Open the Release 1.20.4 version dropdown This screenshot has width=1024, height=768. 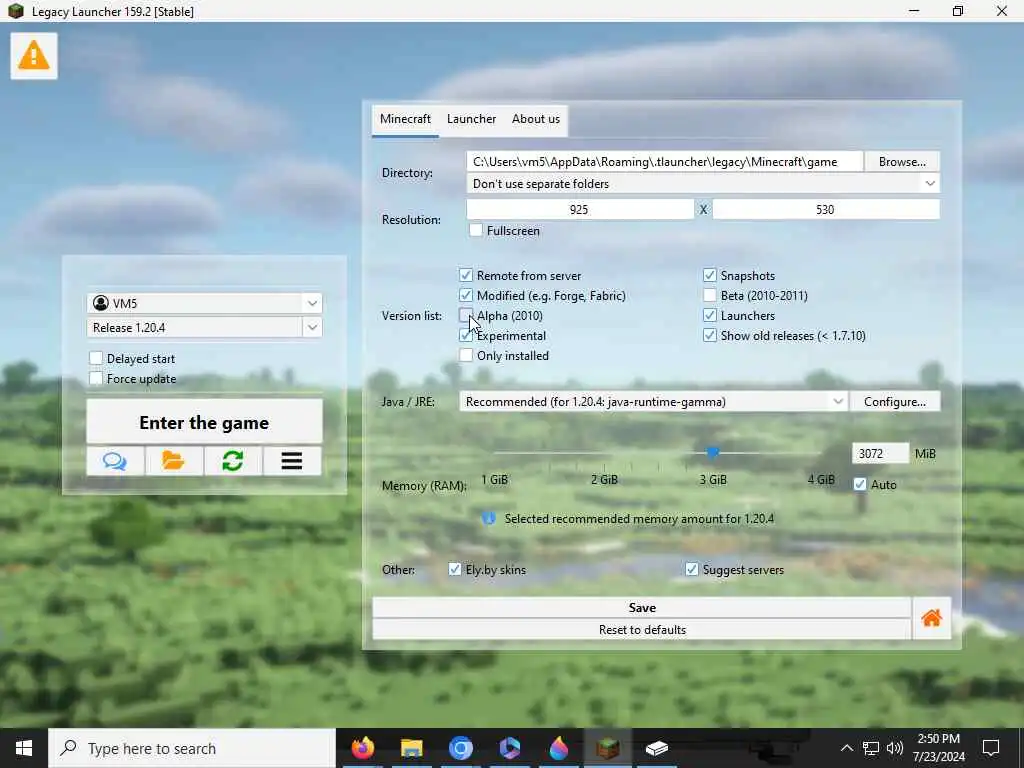click(x=312, y=327)
